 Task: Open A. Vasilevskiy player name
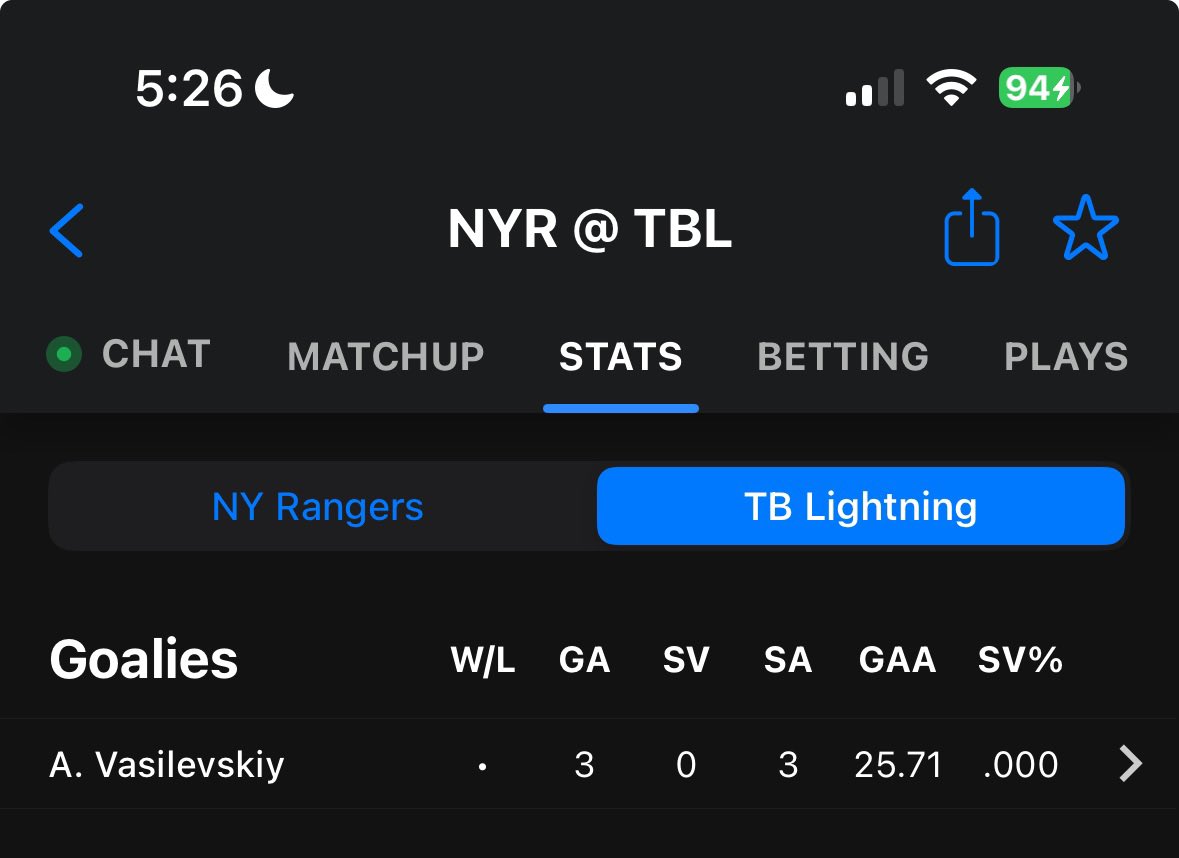click(x=167, y=765)
